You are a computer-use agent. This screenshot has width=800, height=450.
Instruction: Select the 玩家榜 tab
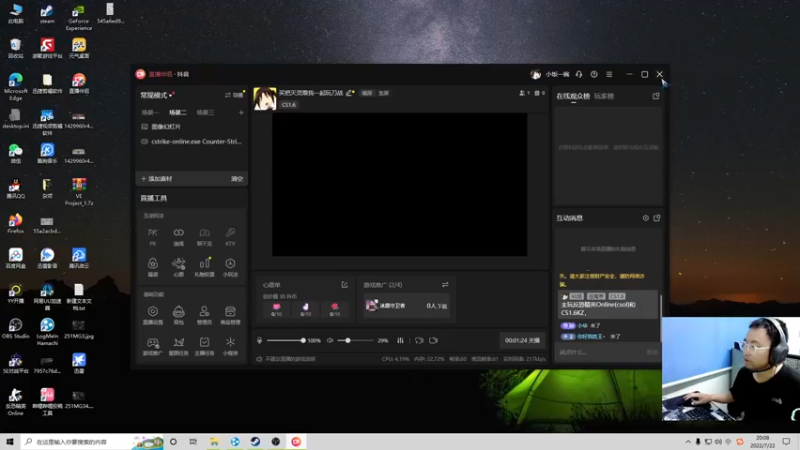(604, 96)
